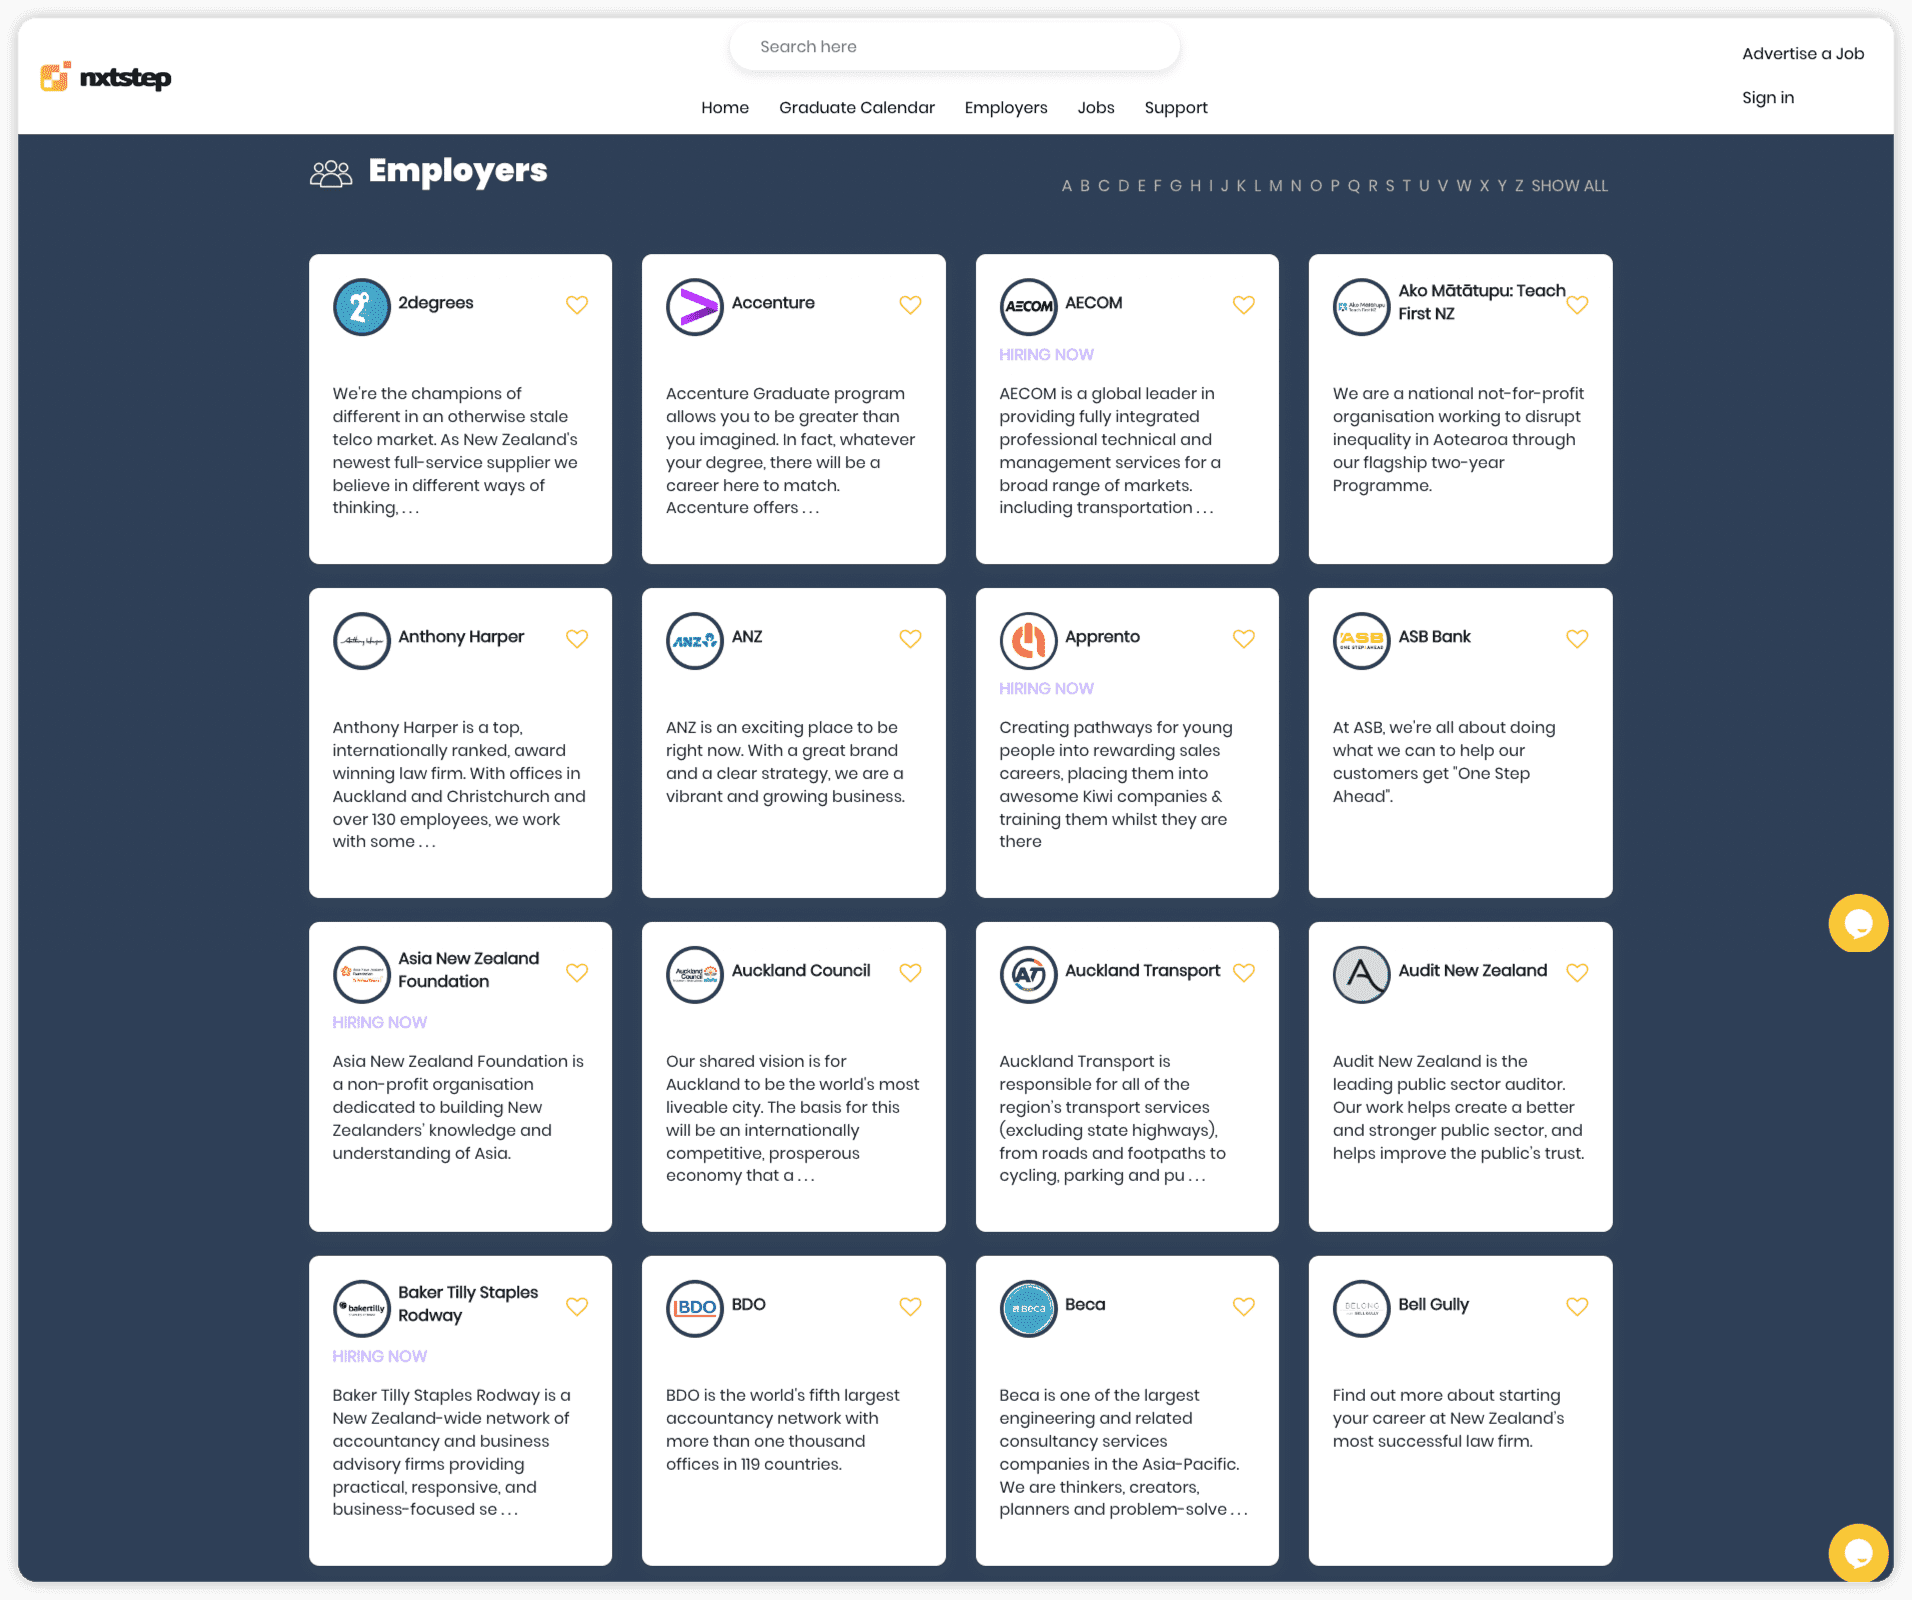This screenshot has height=1600, width=1912.
Task: Toggle heart on Auckland Transport card
Action: pyautogui.click(x=1244, y=973)
